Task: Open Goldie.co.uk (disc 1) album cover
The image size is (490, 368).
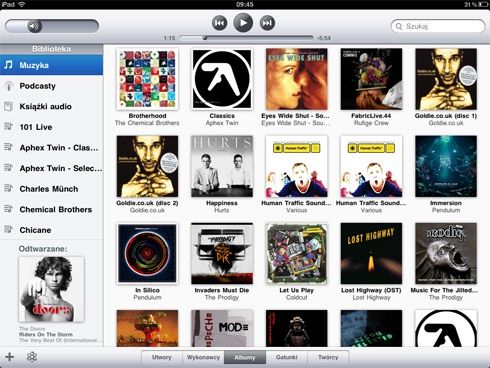Action: pos(446,79)
